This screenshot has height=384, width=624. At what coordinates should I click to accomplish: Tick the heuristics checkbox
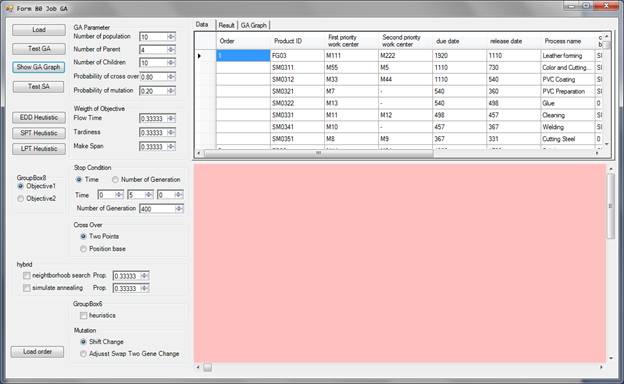[84, 316]
